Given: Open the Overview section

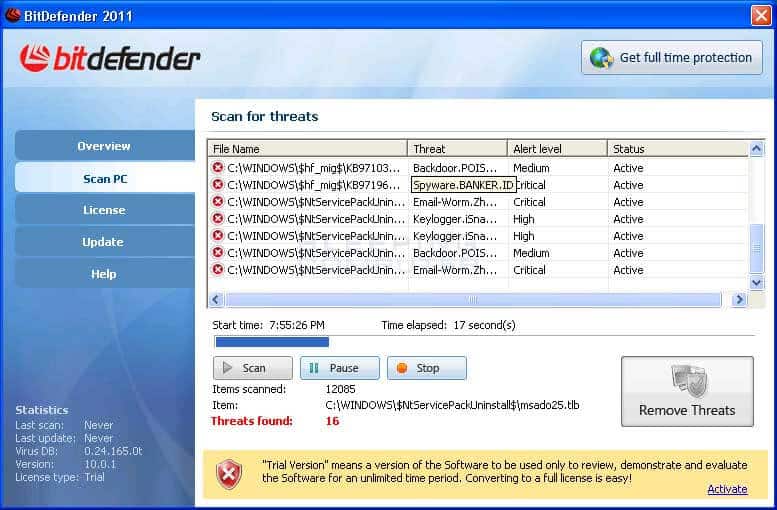Looking at the screenshot, I should point(104,146).
